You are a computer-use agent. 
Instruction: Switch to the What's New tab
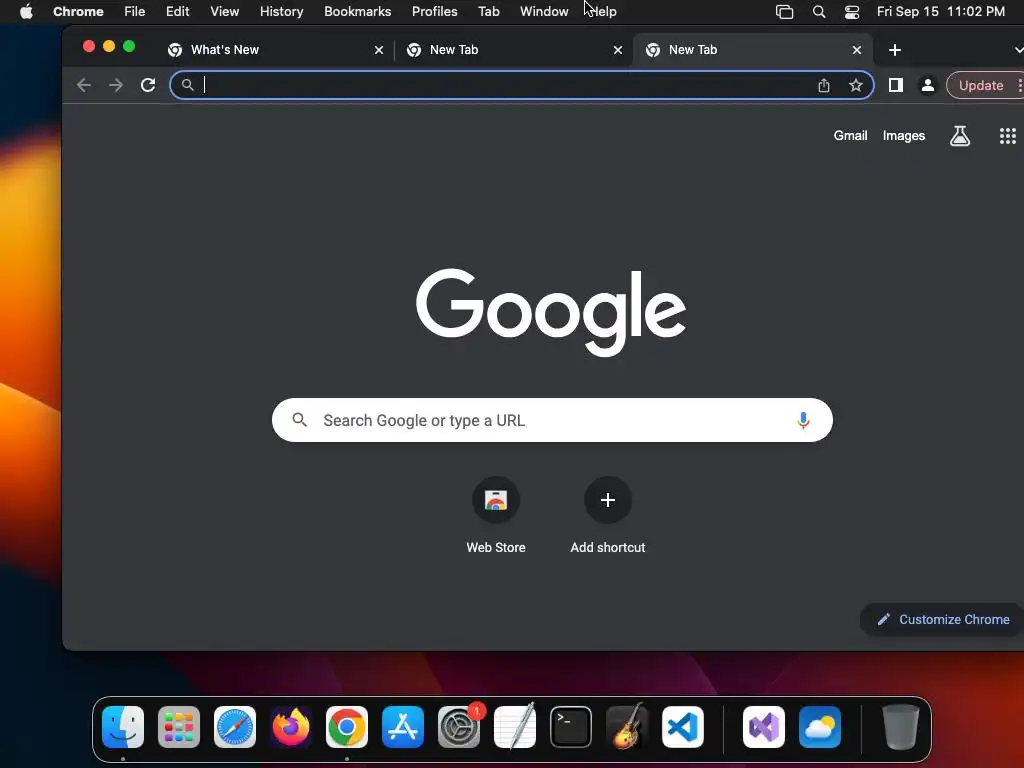274,50
